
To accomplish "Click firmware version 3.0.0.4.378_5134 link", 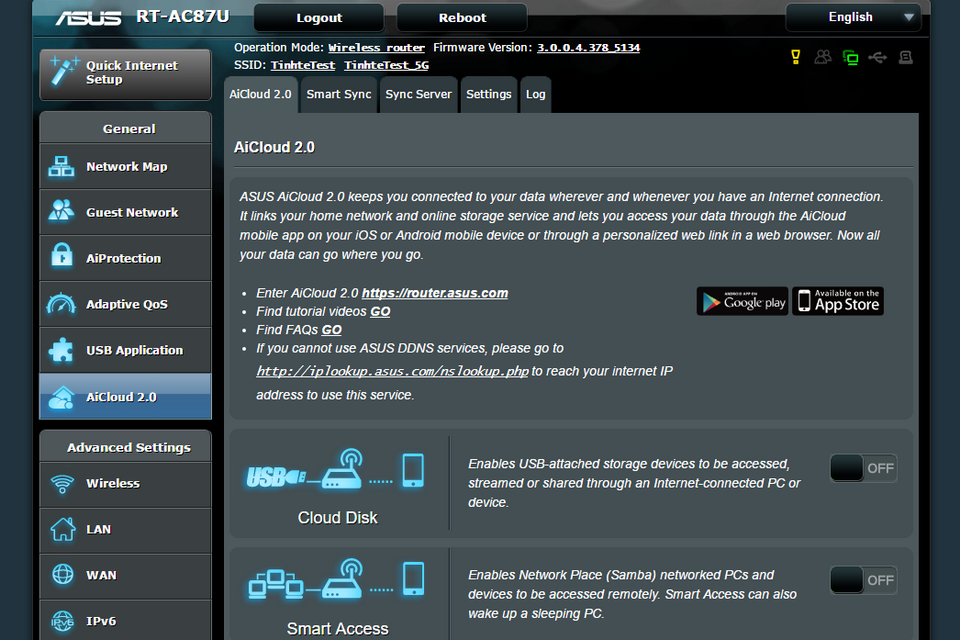I will click(x=588, y=48).
